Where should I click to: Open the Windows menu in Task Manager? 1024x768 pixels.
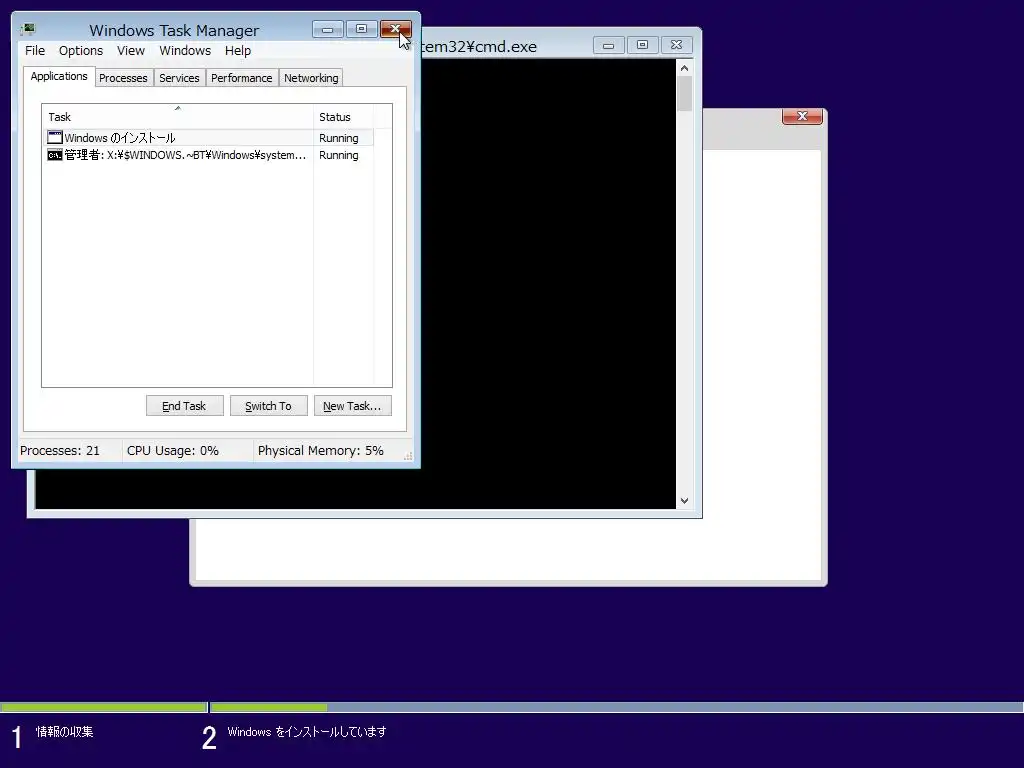point(185,50)
